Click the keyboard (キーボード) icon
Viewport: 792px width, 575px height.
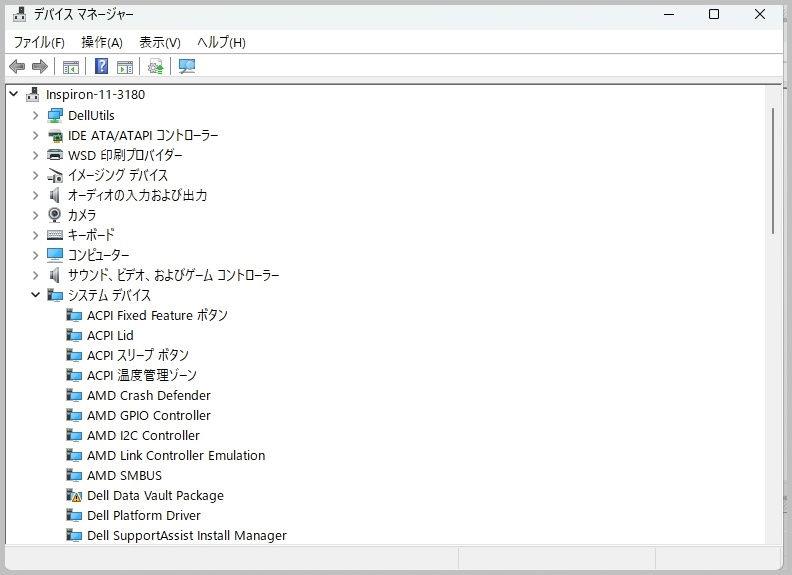tap(55, 235)
